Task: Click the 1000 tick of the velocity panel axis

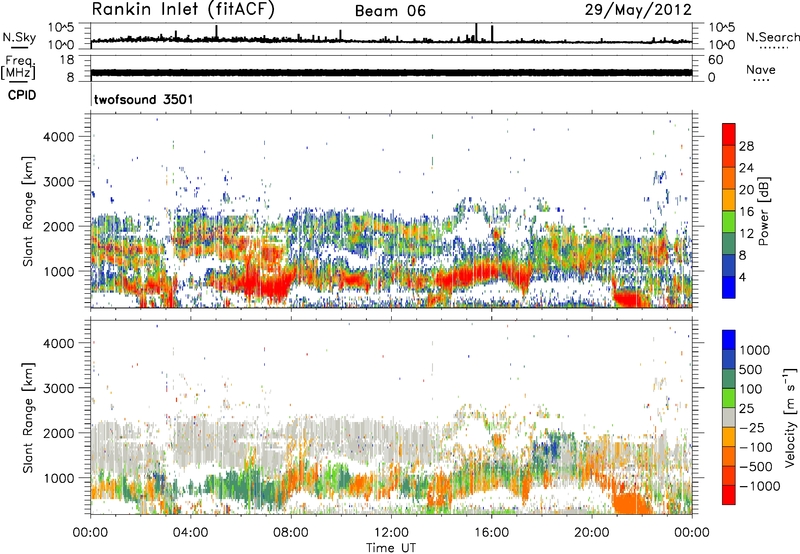Action: (x=59, y=478)
